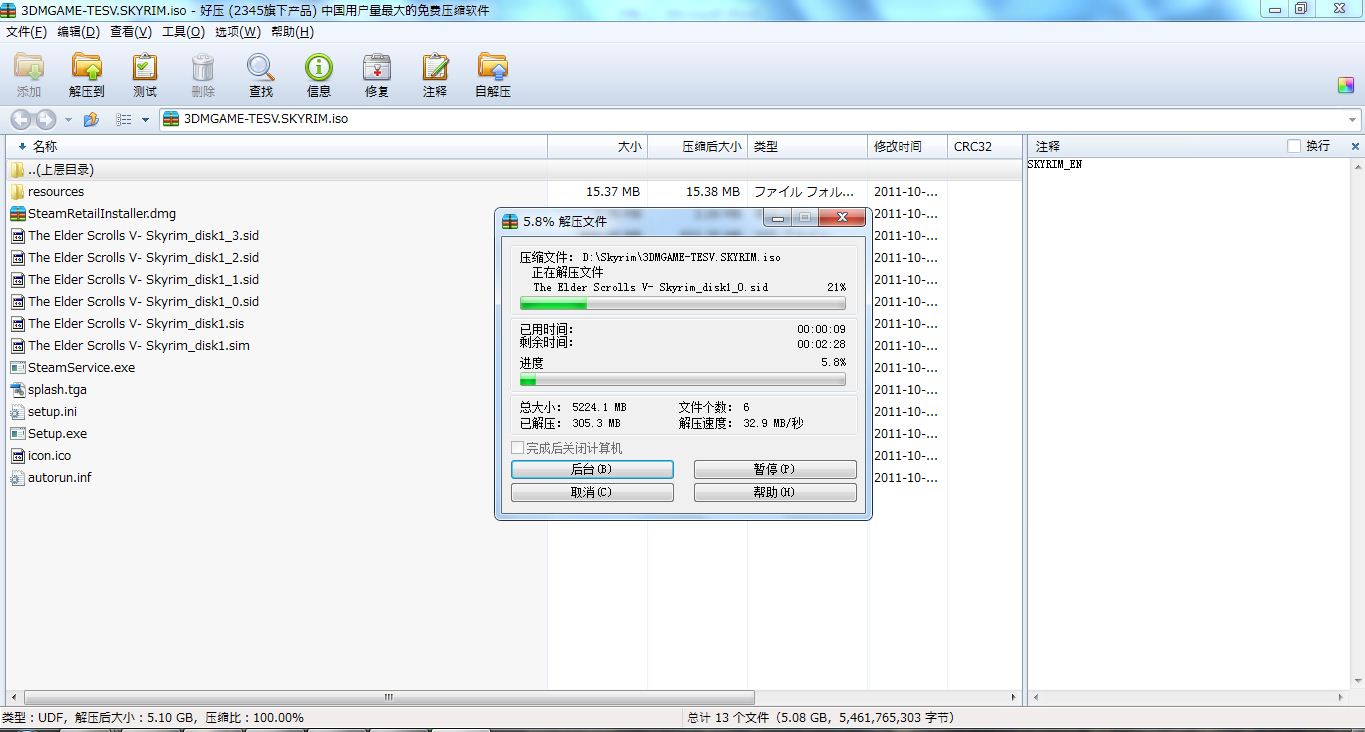Click the Skyrim_disk1_3.sid file icon
The height and width of the screenshot is (732, 1365).
18,235
